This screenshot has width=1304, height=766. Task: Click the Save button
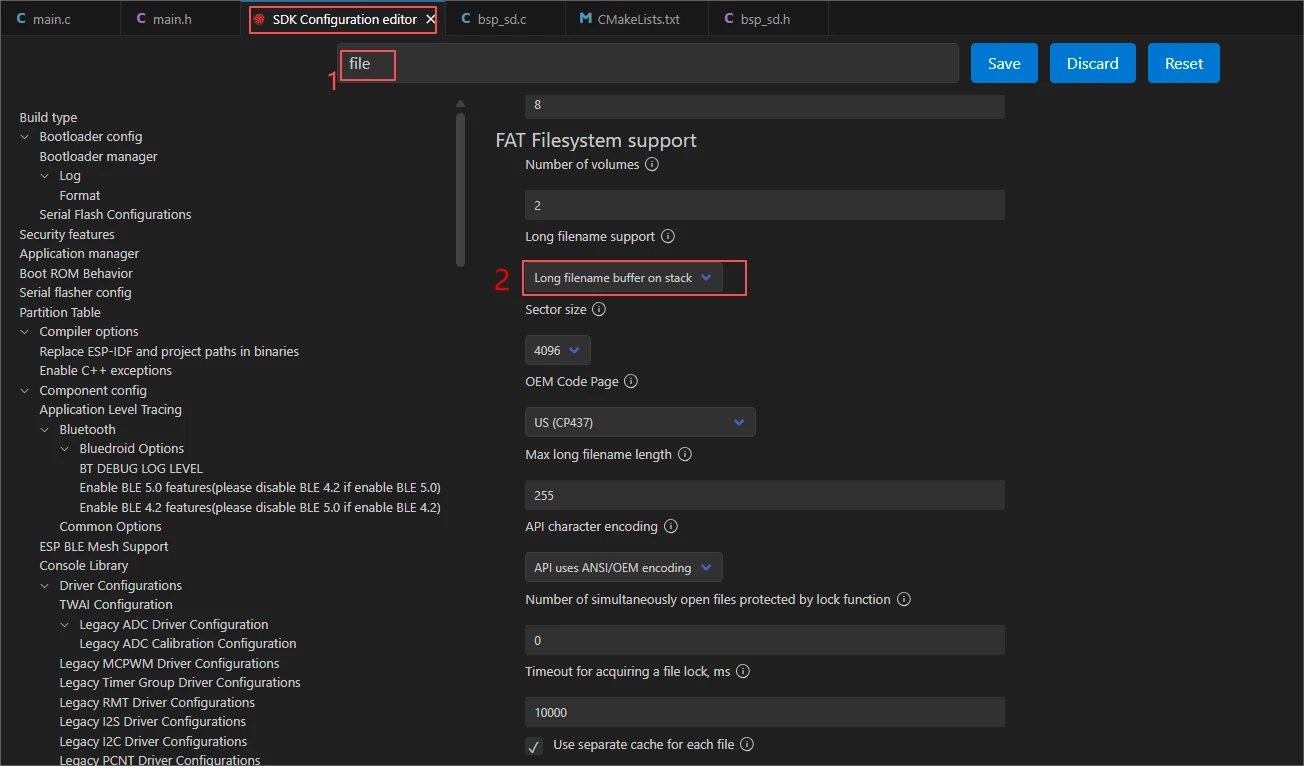pos(1004,63)
